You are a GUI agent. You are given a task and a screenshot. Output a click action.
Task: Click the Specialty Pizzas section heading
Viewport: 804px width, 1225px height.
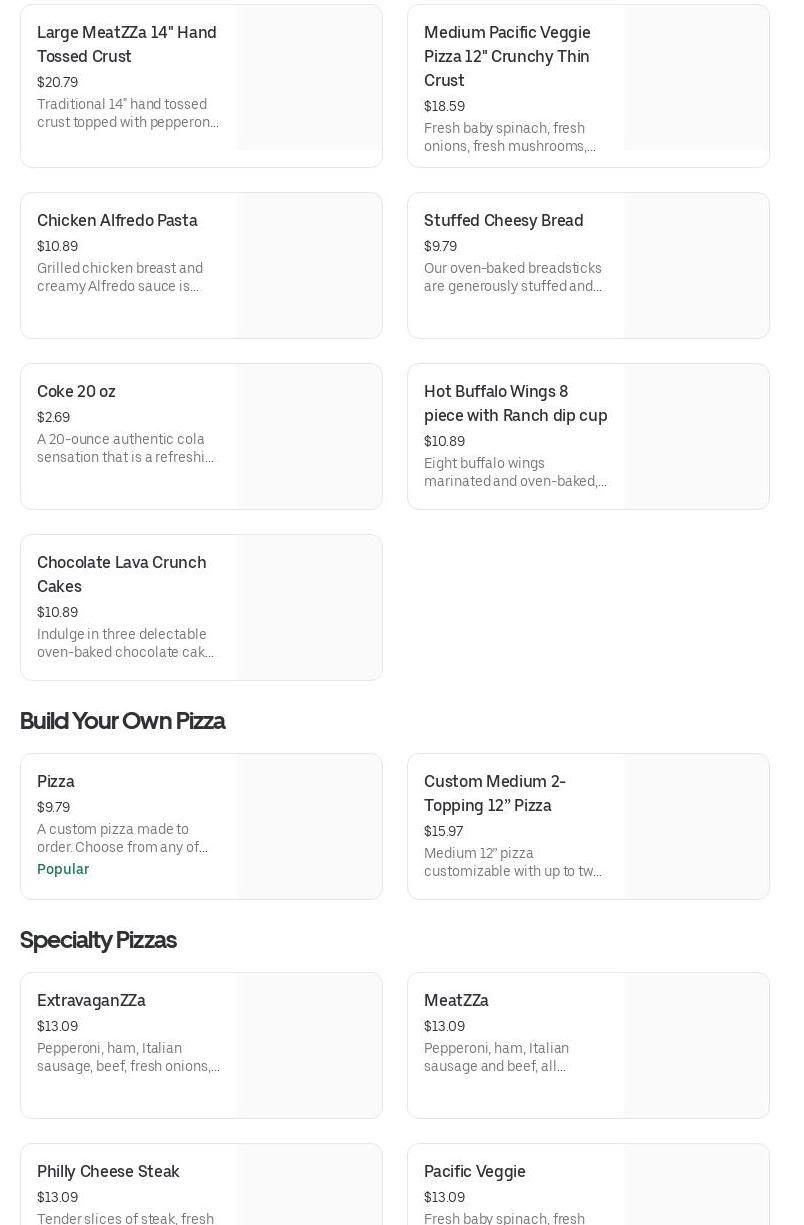(x=98, y=940)
